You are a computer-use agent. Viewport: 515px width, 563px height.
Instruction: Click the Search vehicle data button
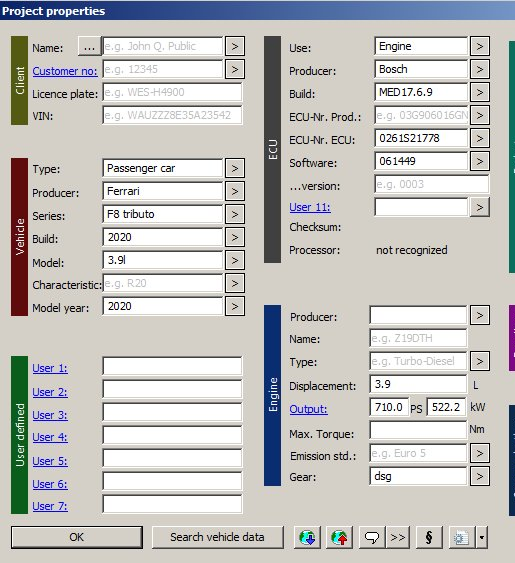pyautogui.click(x=218, y=538)
